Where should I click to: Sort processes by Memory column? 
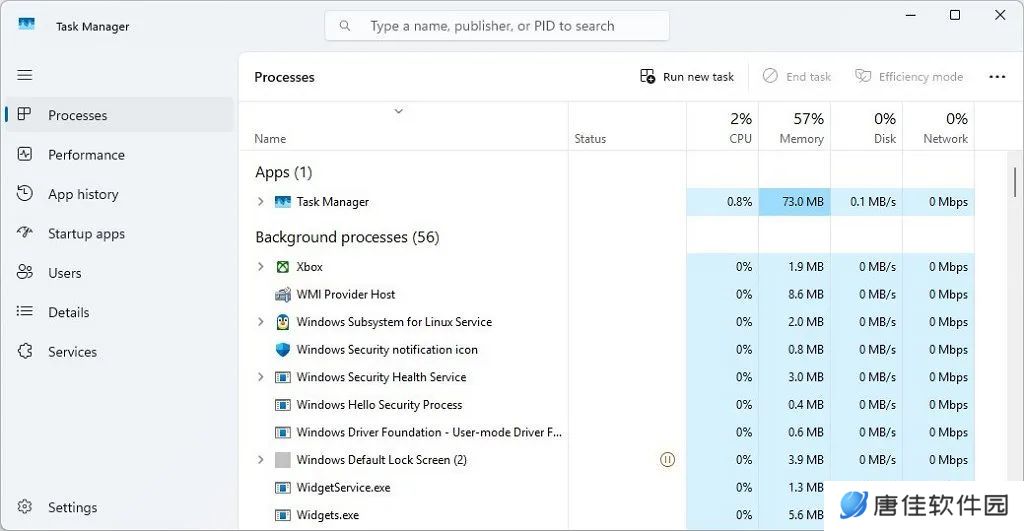794,127
